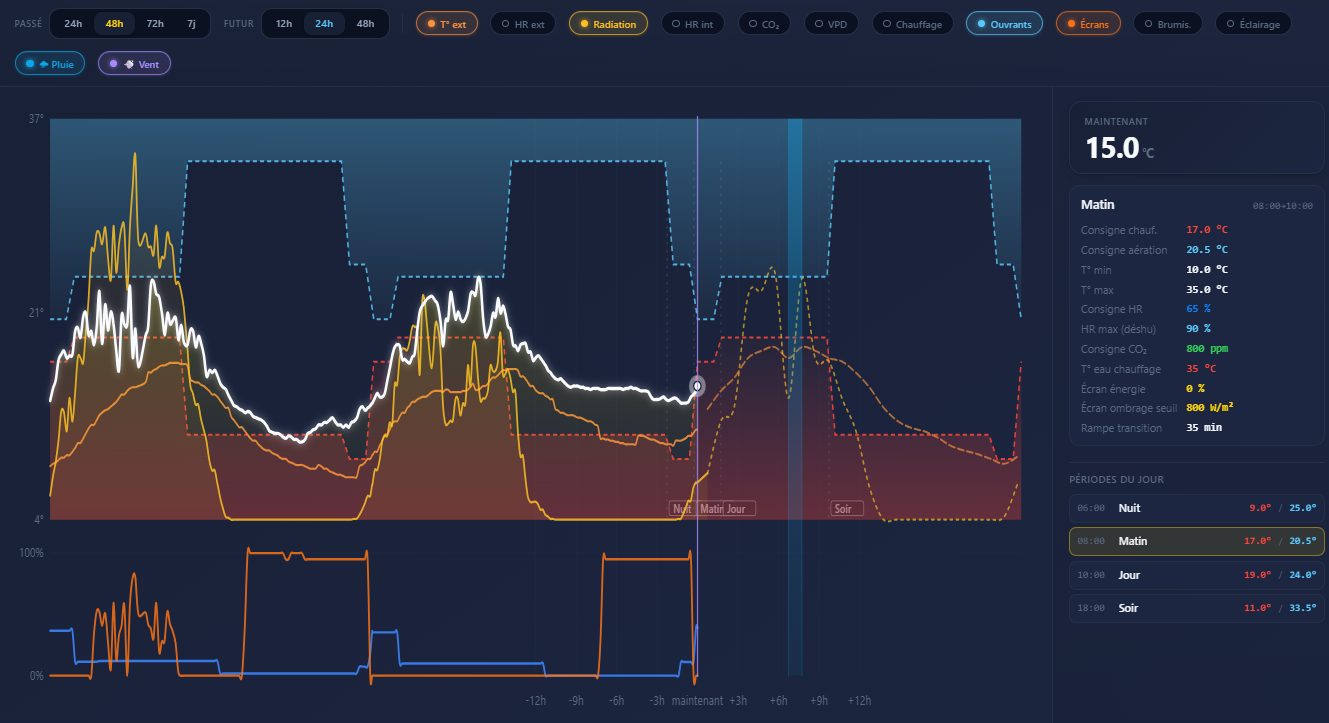Toggle the CO₂ series
The image size is (1329, 723).
765,24
